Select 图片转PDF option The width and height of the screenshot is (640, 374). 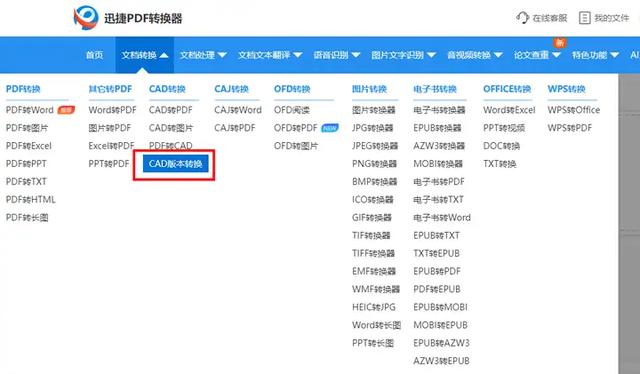point(110,128)
